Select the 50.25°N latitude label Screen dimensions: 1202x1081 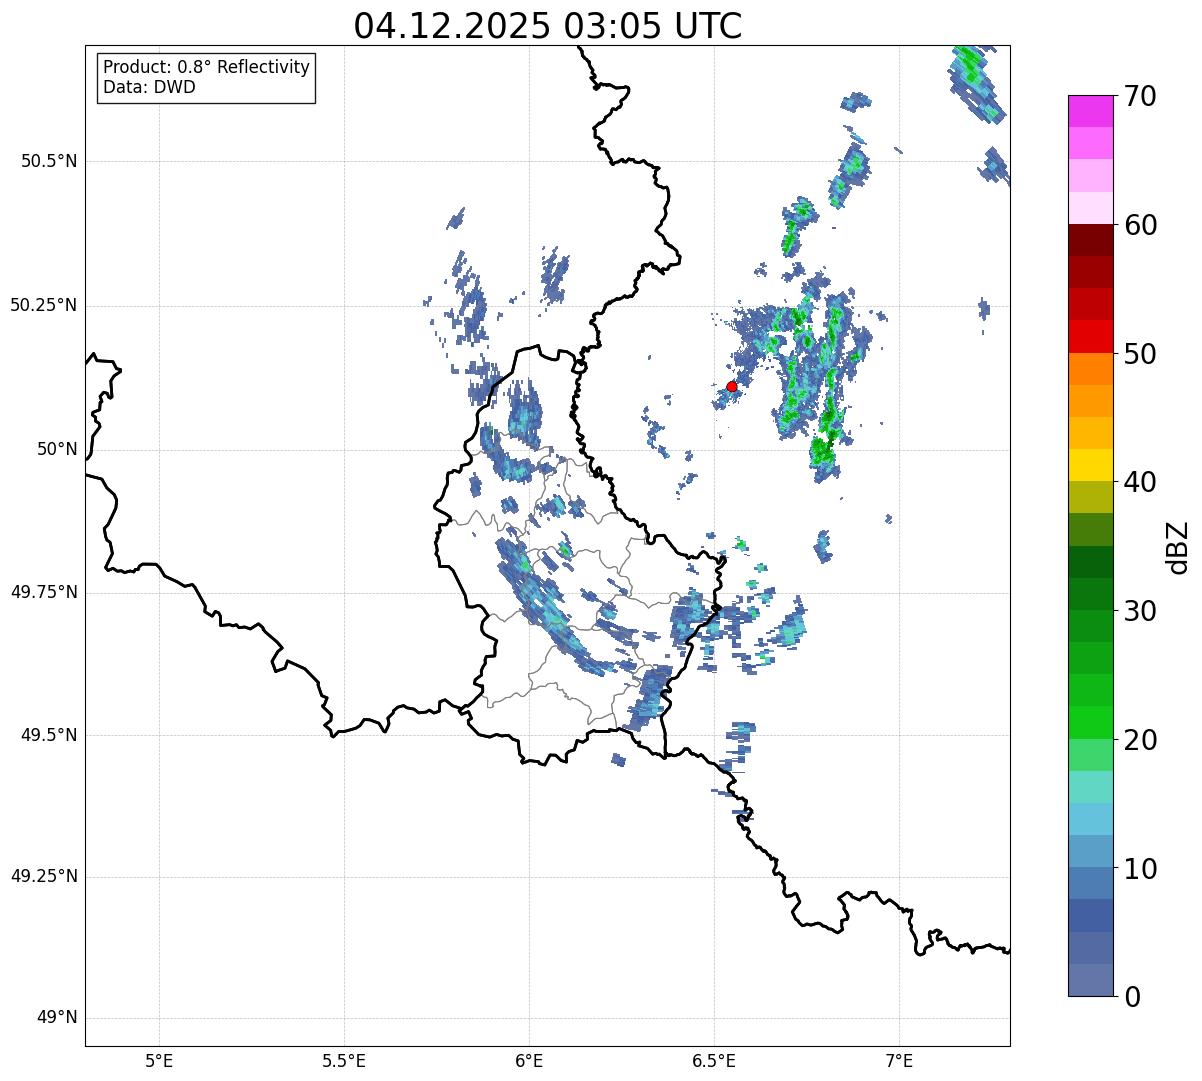click(44, 305)
